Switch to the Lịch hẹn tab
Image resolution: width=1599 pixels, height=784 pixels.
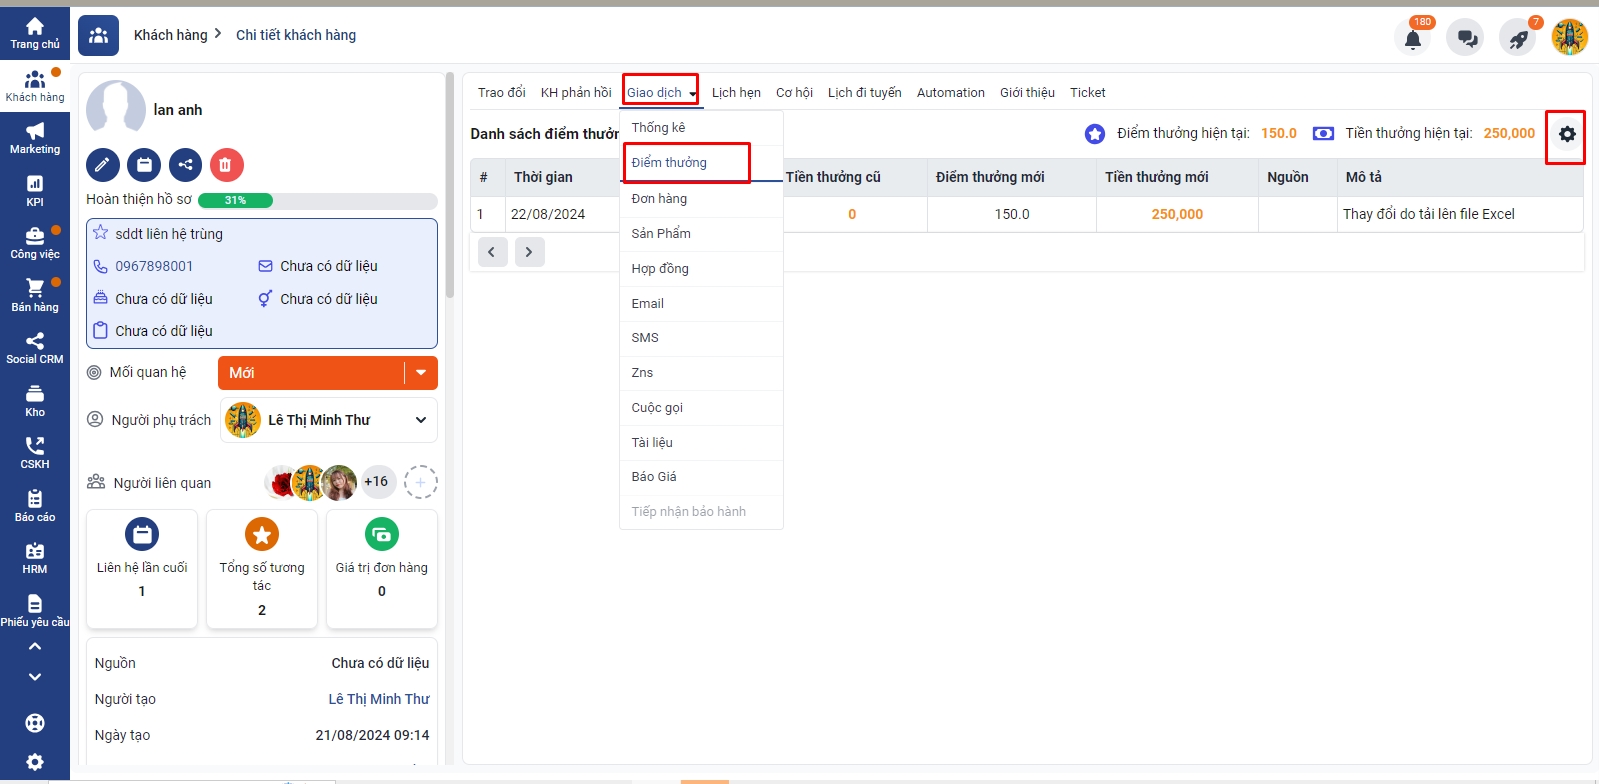pyautogui.click(x=736, y=93)
